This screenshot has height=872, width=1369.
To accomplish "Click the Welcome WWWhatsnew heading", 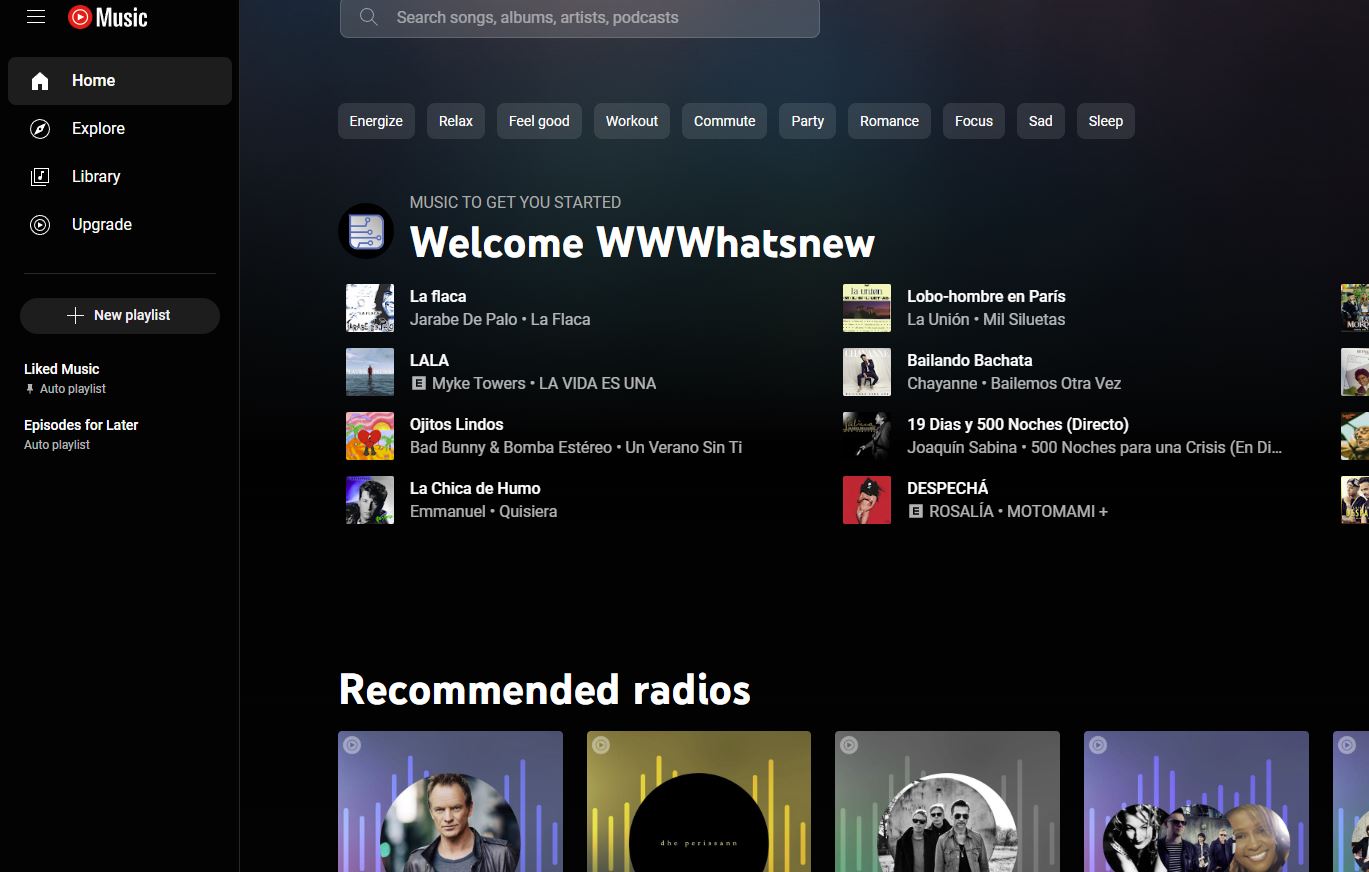I will coord(643,243).
